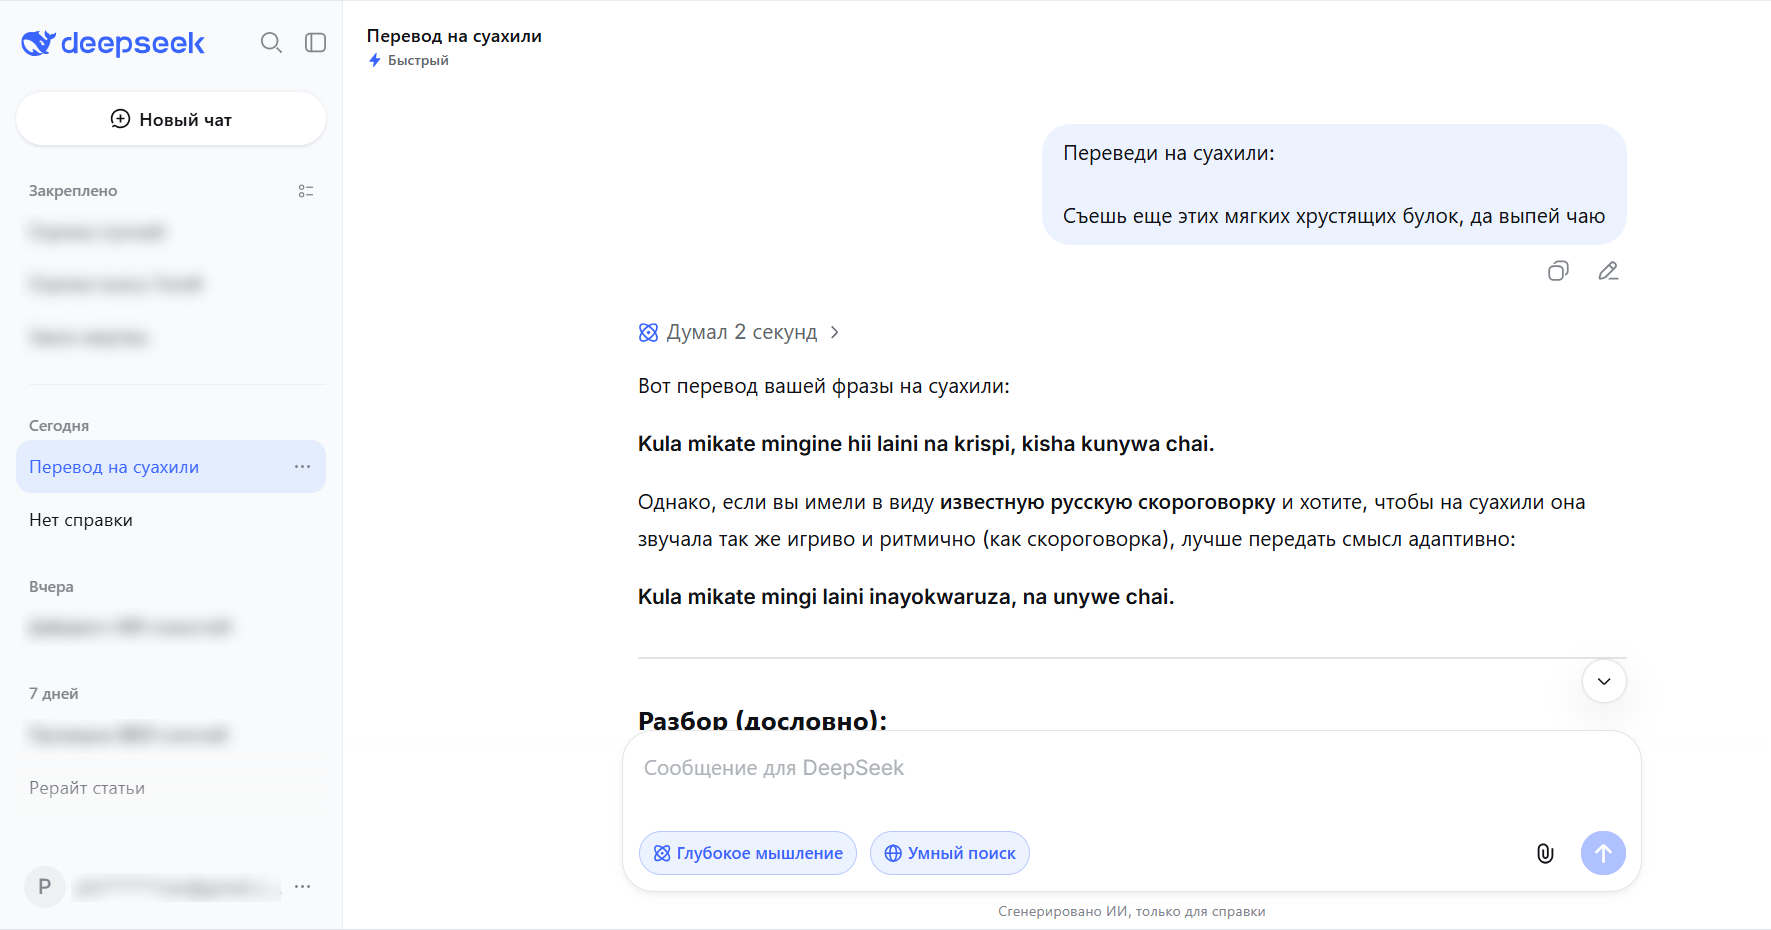The image size is (1771, 930).
Task: Click the Сегодня section label
Action: (x=59, y=426)
